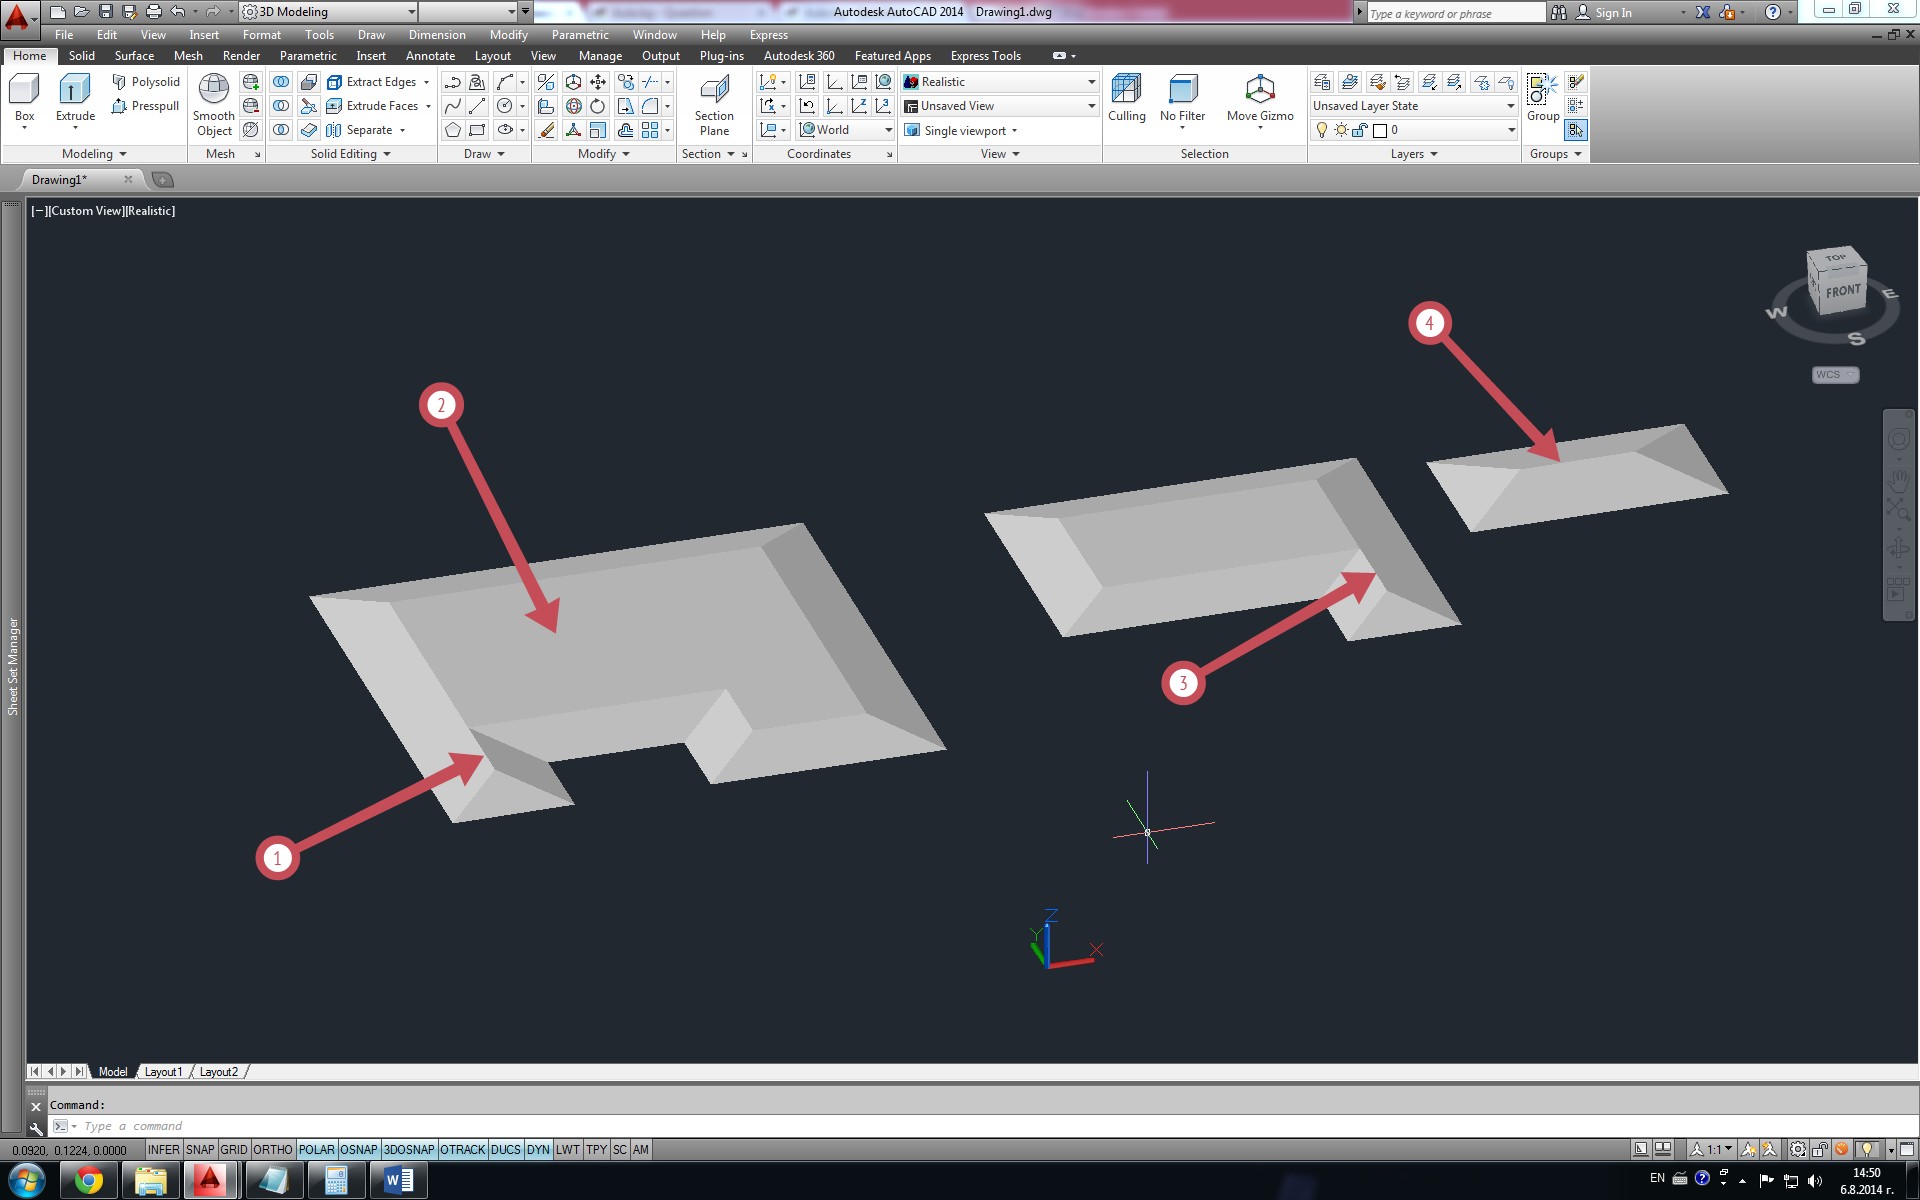Click the Drawing1 file tab

(59, 180)
